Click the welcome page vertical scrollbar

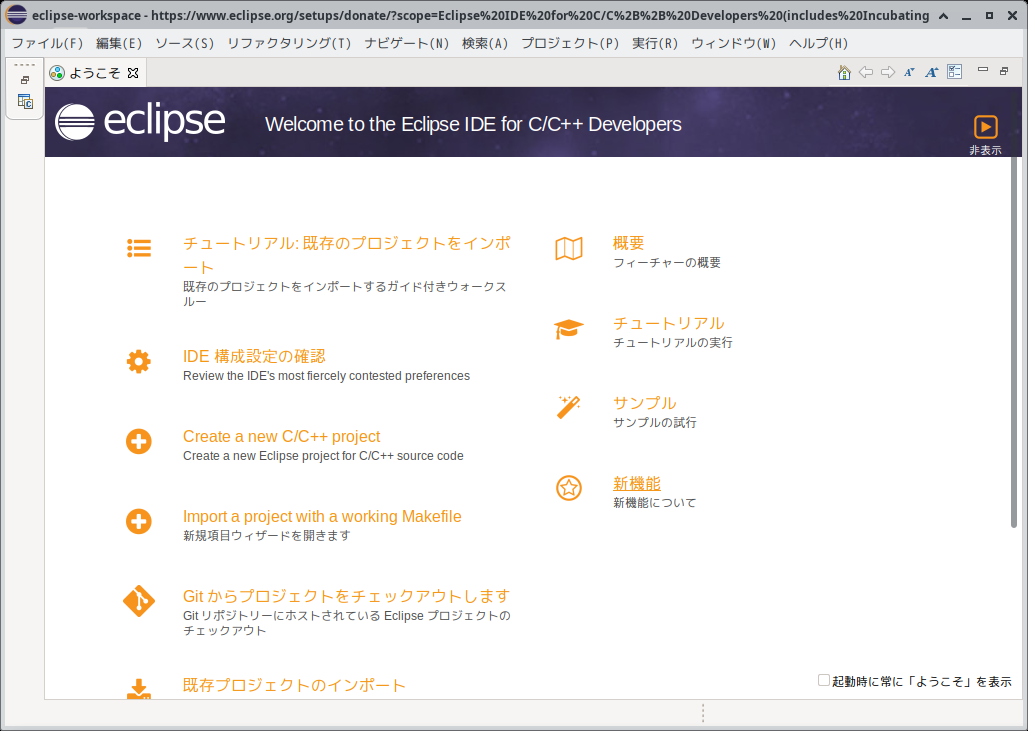tap(1014, 341)
